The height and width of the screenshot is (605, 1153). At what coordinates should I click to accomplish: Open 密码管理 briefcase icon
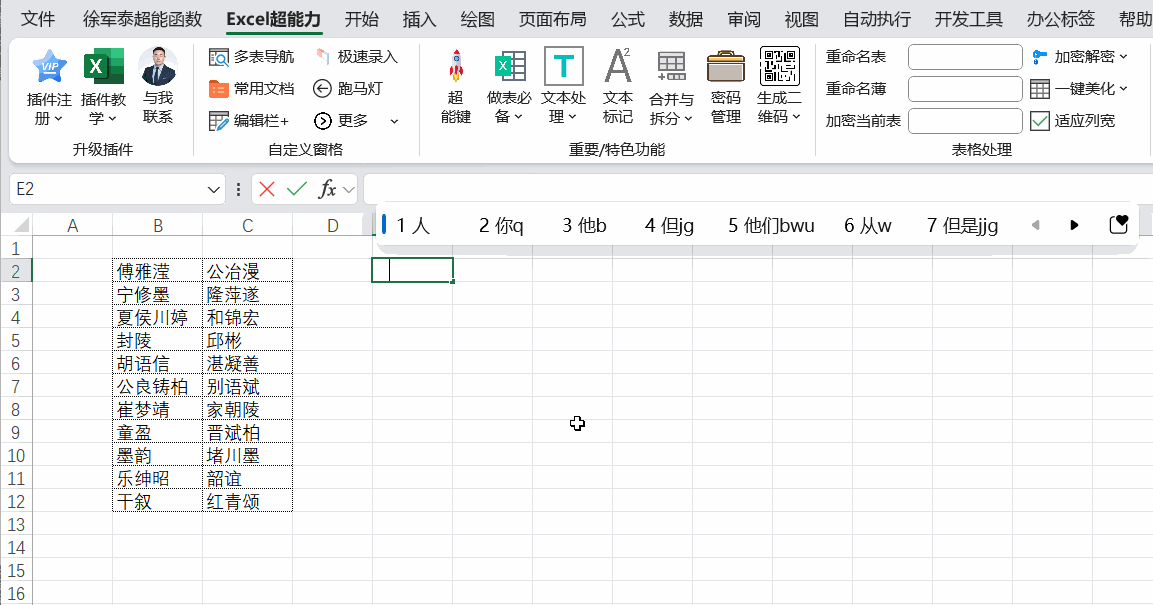(x=726, y=67)
